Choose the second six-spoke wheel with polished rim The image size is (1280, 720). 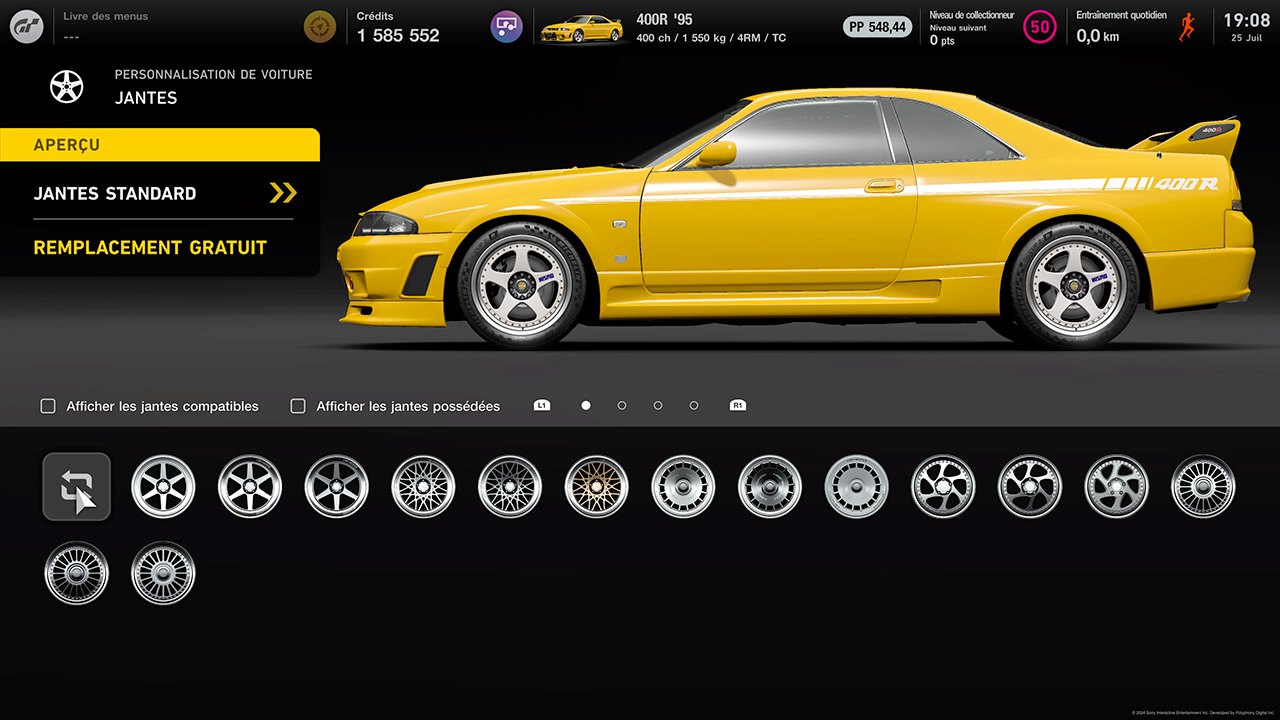click(250, 487)
